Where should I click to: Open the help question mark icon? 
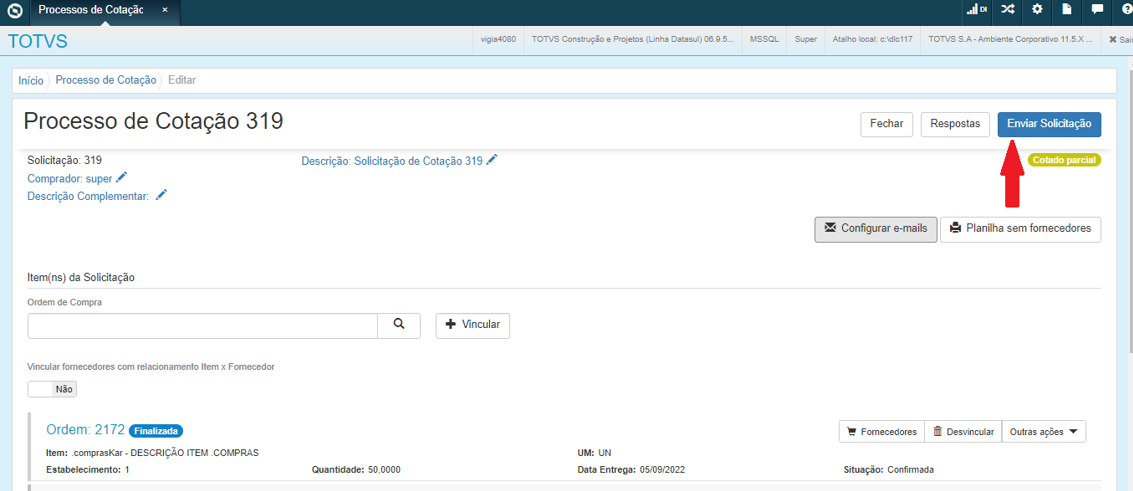click(x=1126, y=9)
